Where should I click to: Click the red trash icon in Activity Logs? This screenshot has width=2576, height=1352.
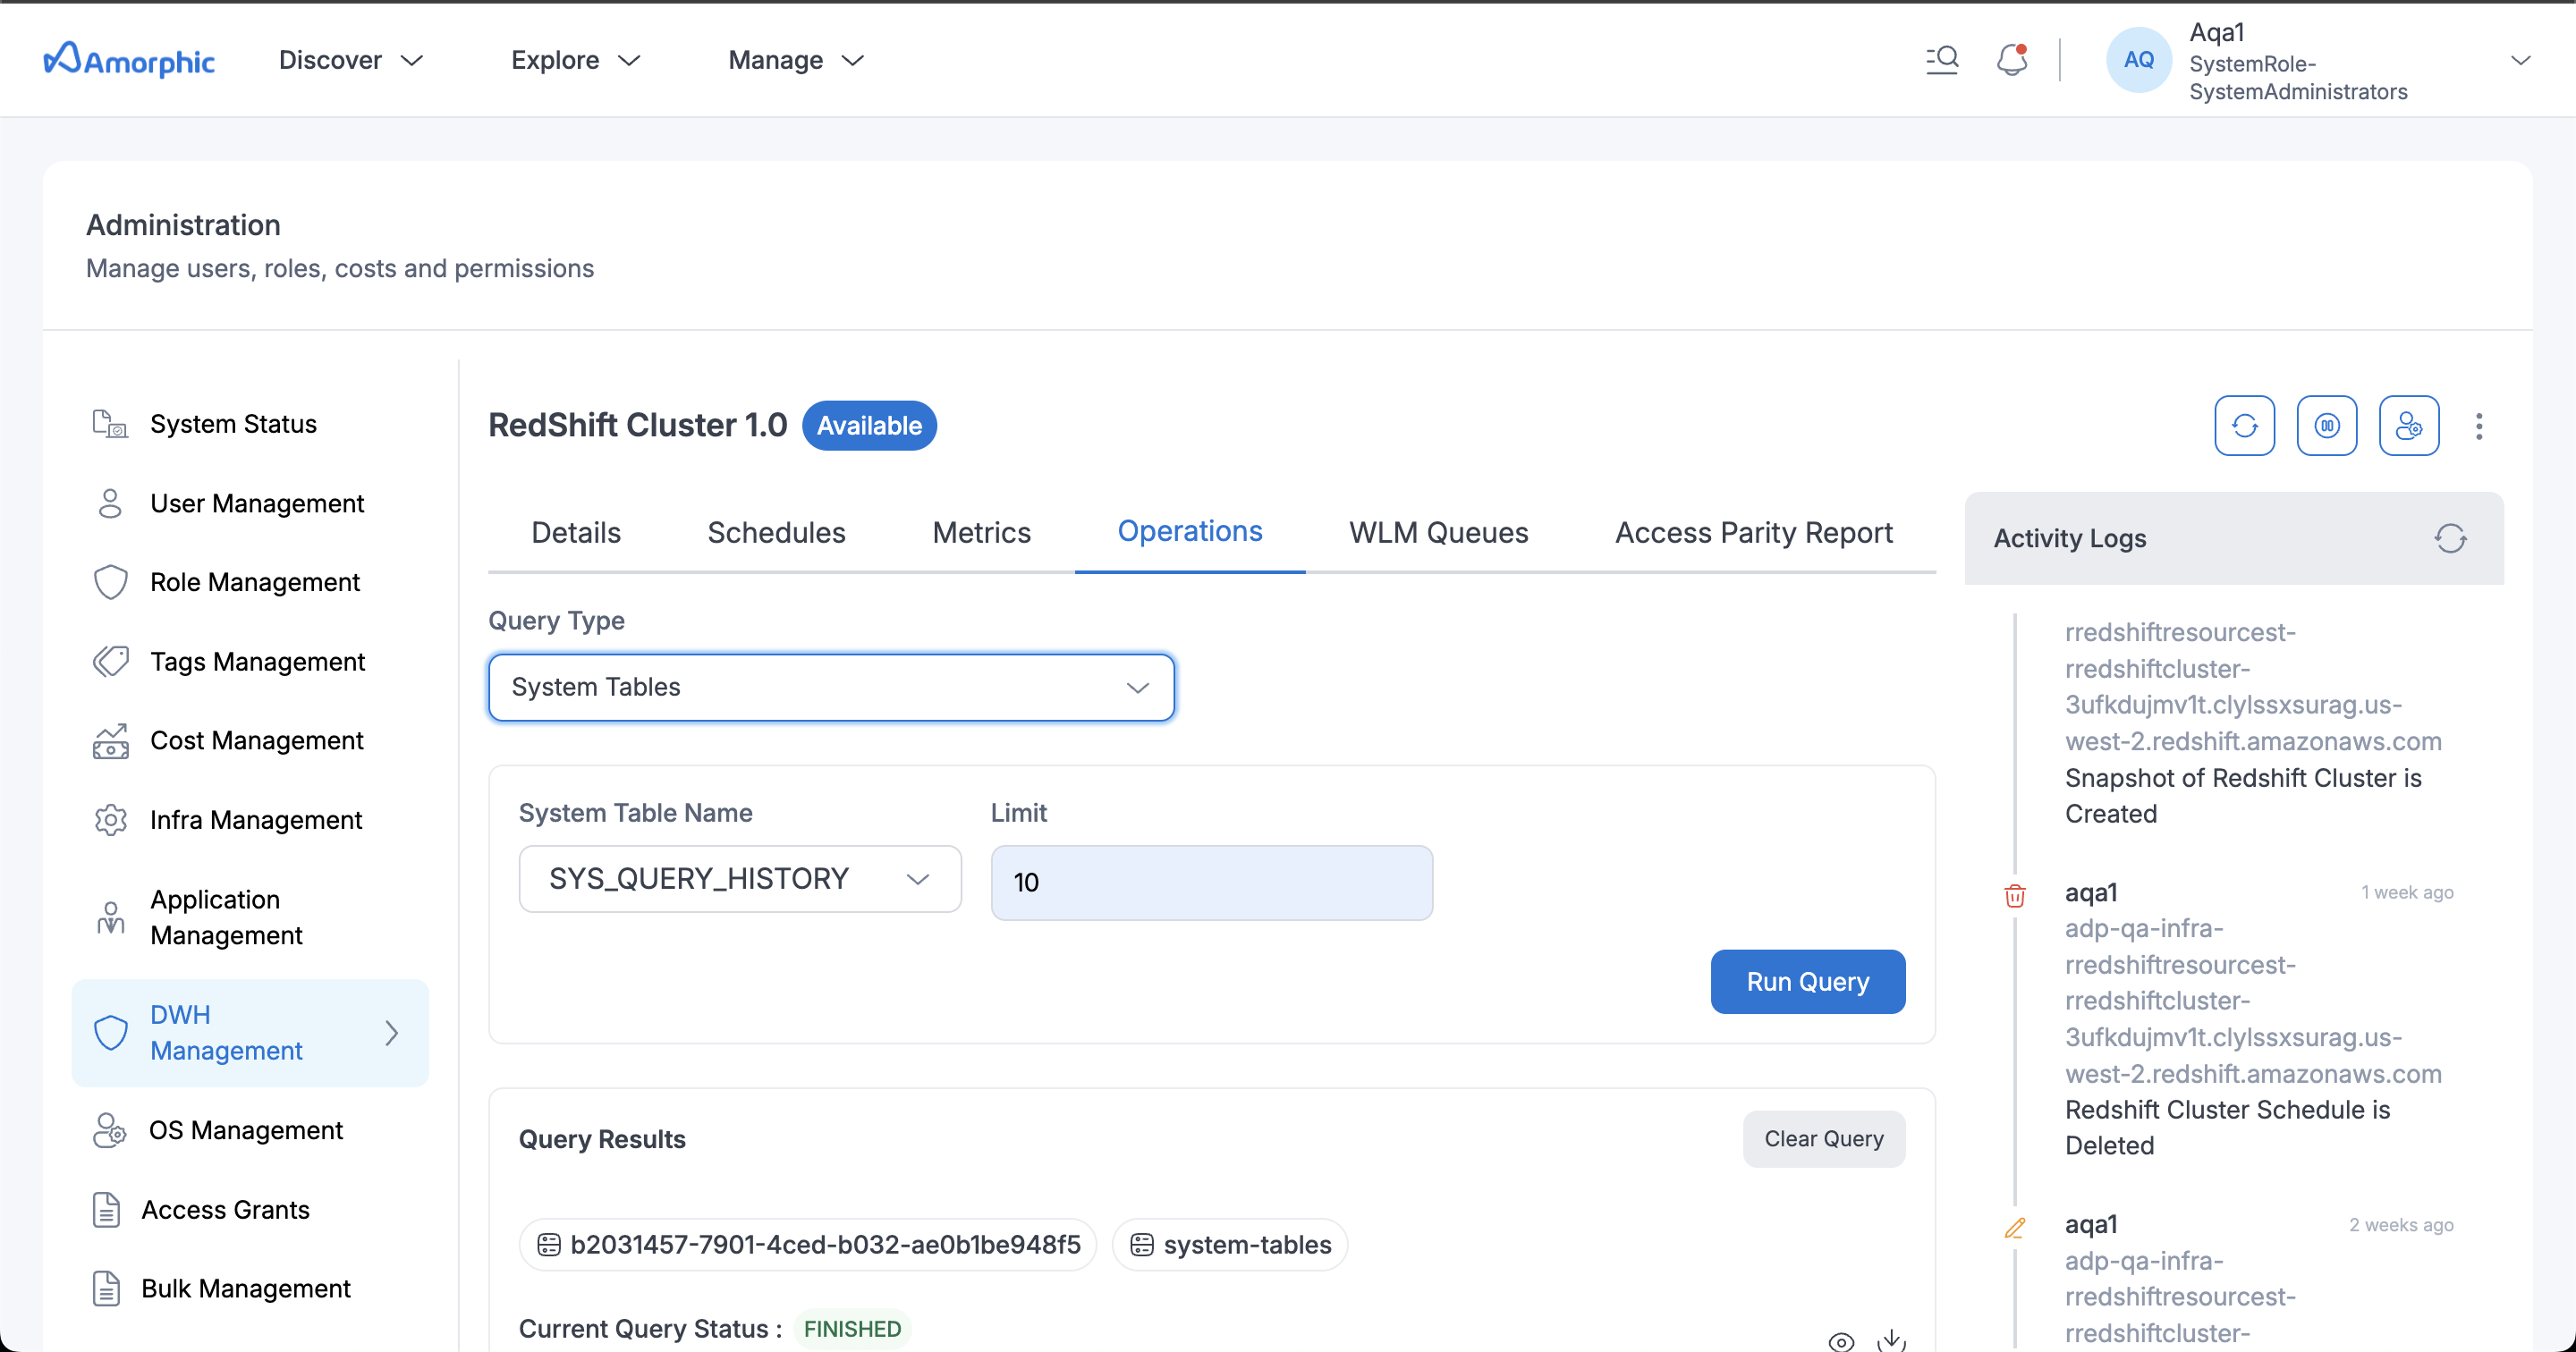(x=2014, y=895)
